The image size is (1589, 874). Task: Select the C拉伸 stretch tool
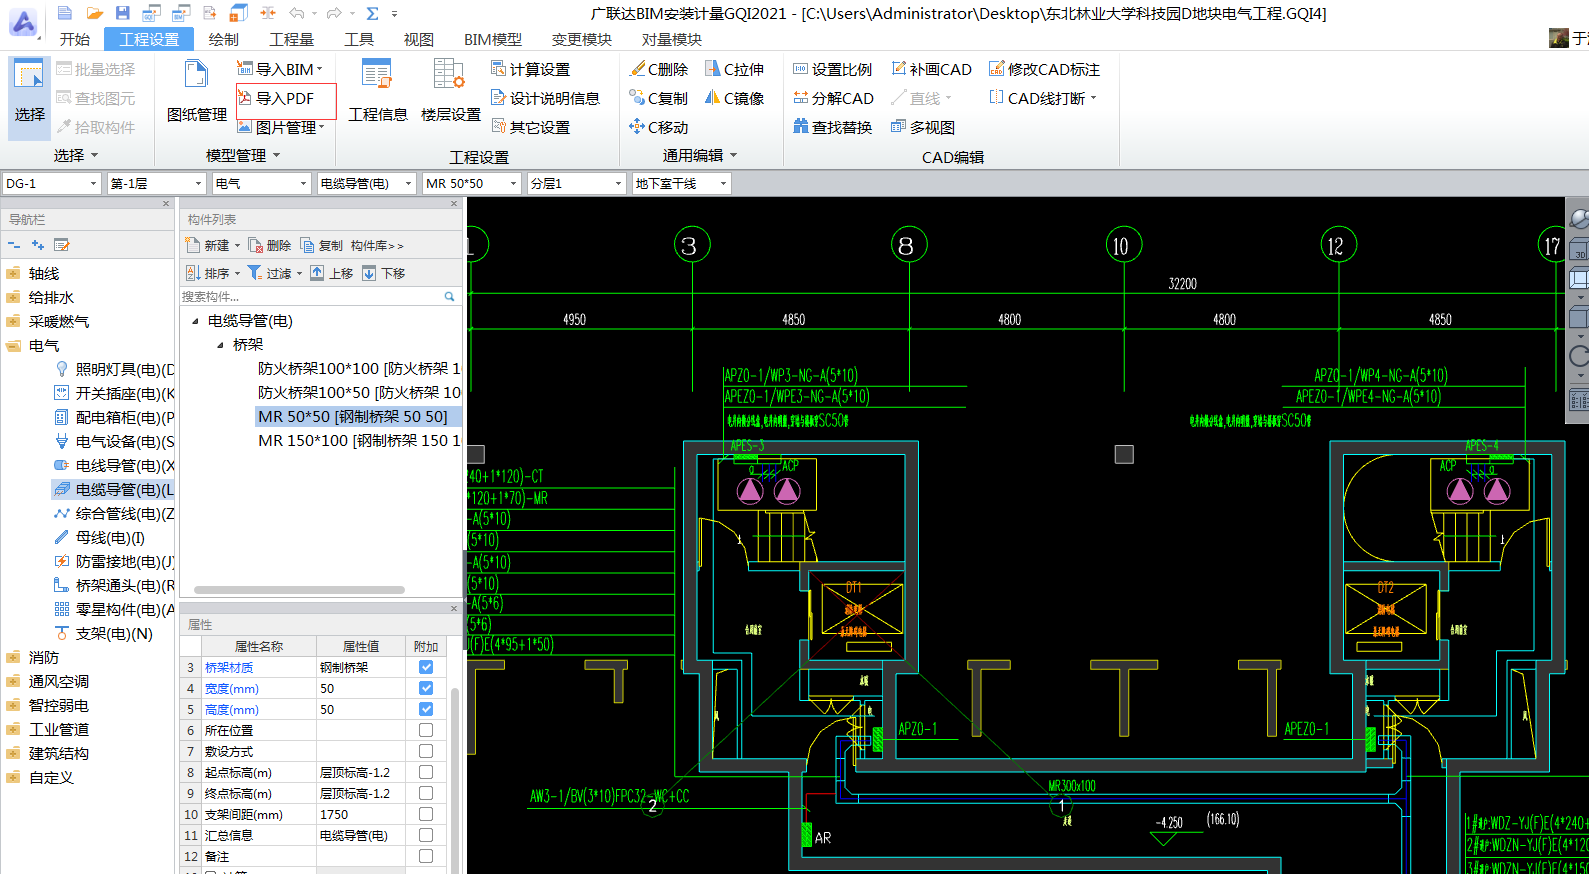[735, 69]
